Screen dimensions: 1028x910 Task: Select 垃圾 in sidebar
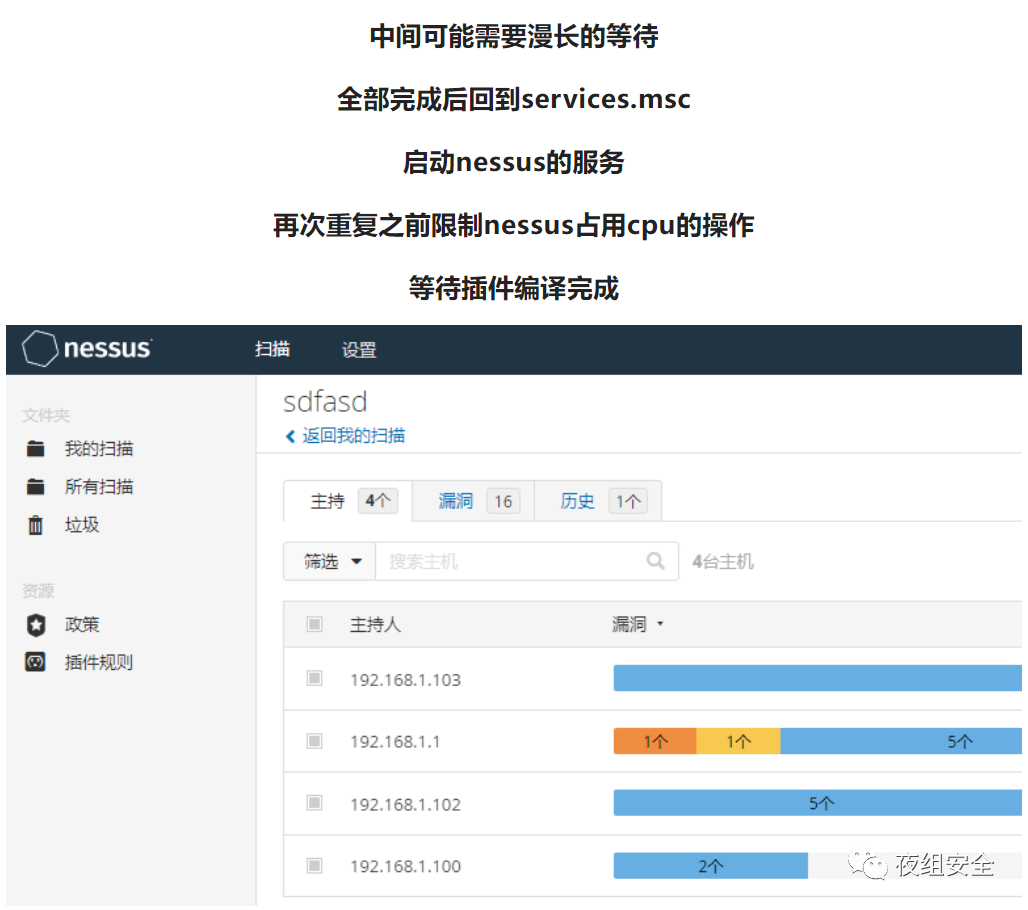[x=82, y=525]
